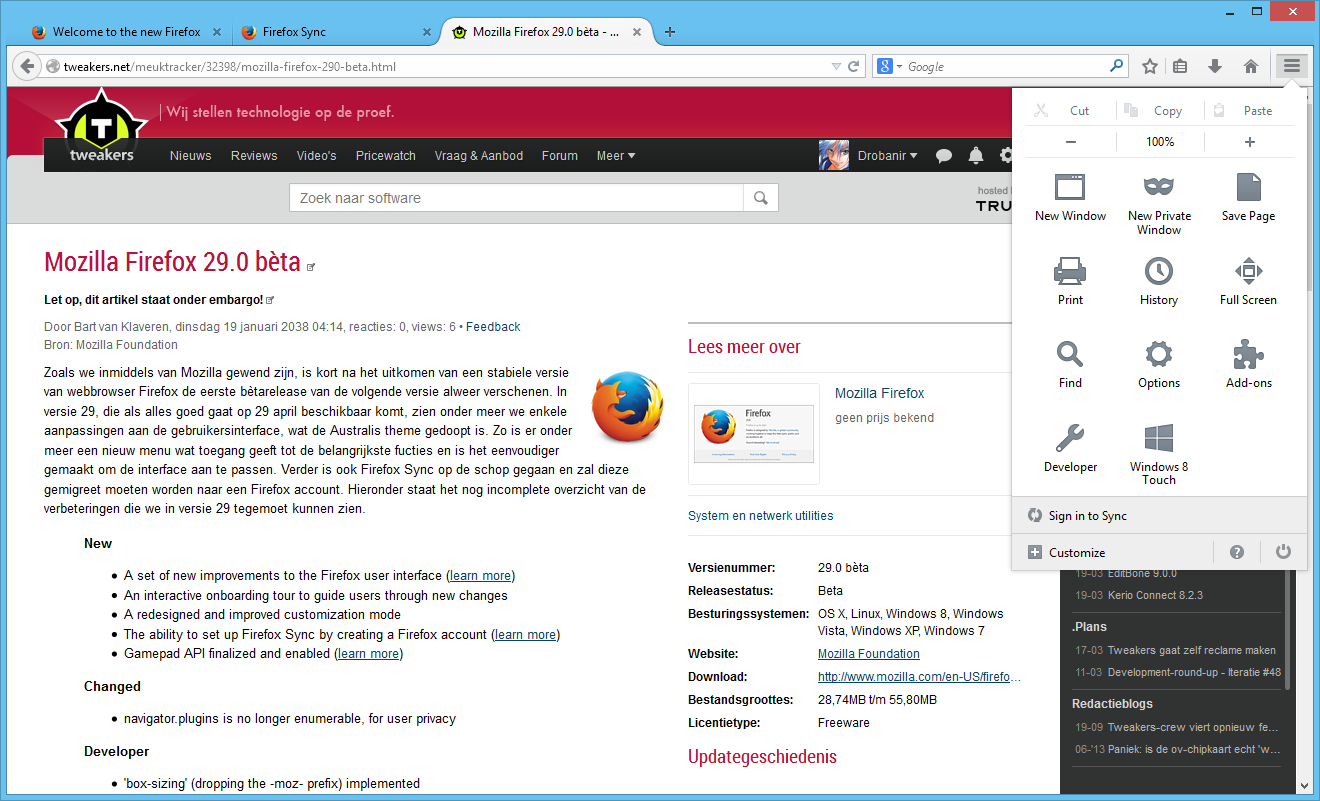Viewport: 1320px width, 801px height.
Task: Expand the Meer navigation dropdown
Action: tap(616, 155)
